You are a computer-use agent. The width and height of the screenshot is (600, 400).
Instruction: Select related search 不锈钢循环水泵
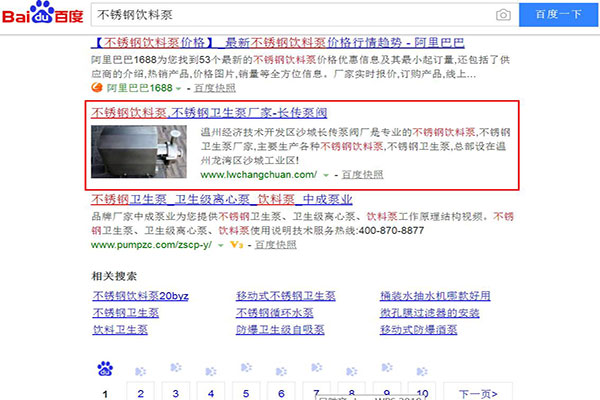pyautogui.click(x=275, y=313)
